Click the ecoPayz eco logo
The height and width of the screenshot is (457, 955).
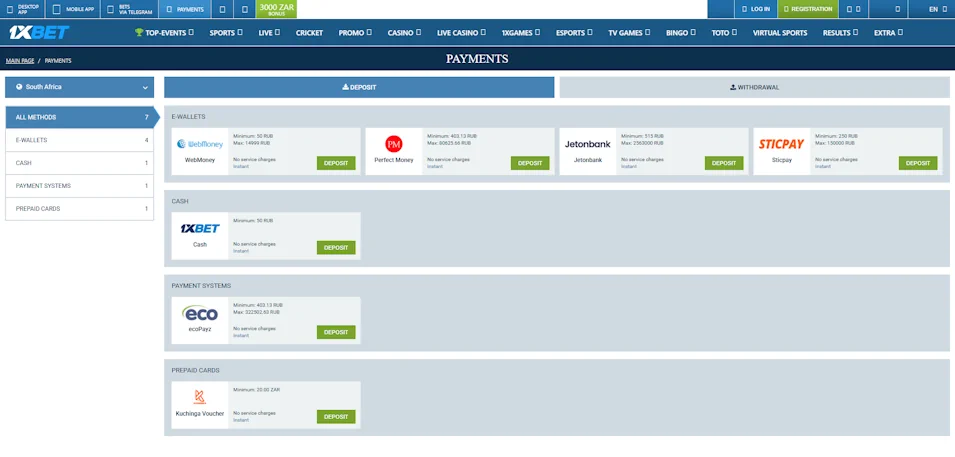(x=200, y=313)
